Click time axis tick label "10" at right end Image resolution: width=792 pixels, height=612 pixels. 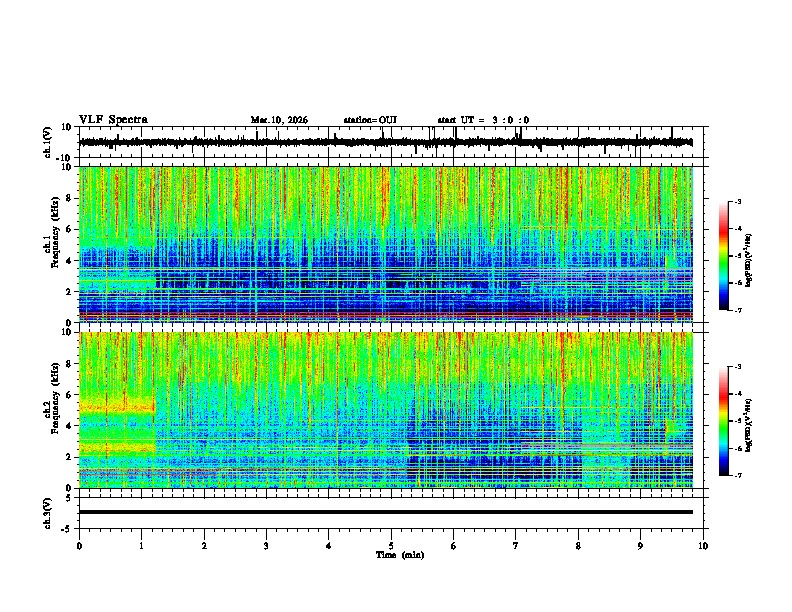703,546
